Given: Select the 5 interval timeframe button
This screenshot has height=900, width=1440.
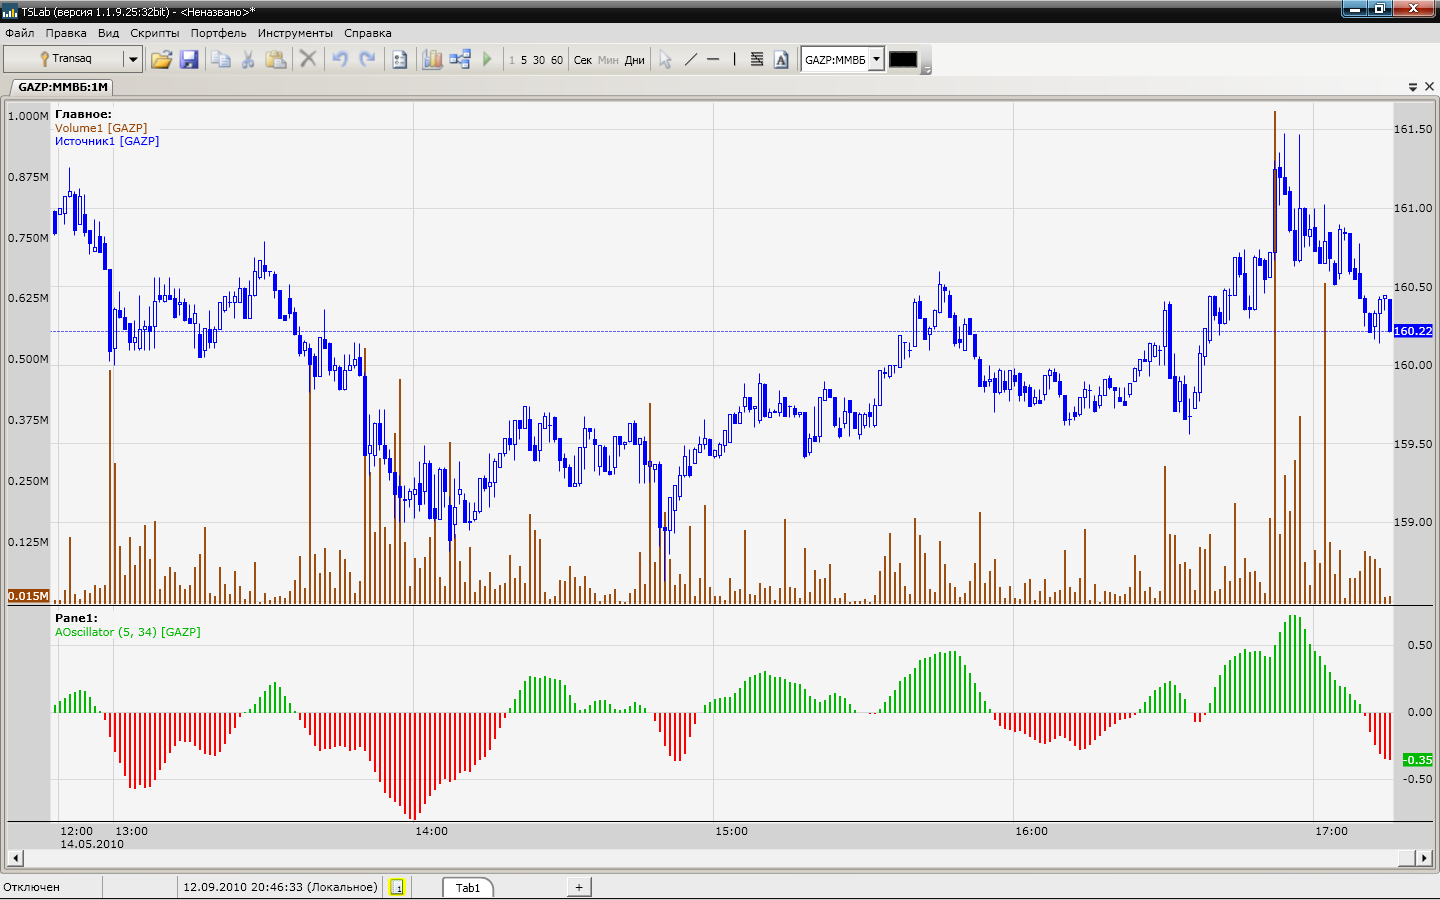Looking at the screenshot, I should (523, 60).
